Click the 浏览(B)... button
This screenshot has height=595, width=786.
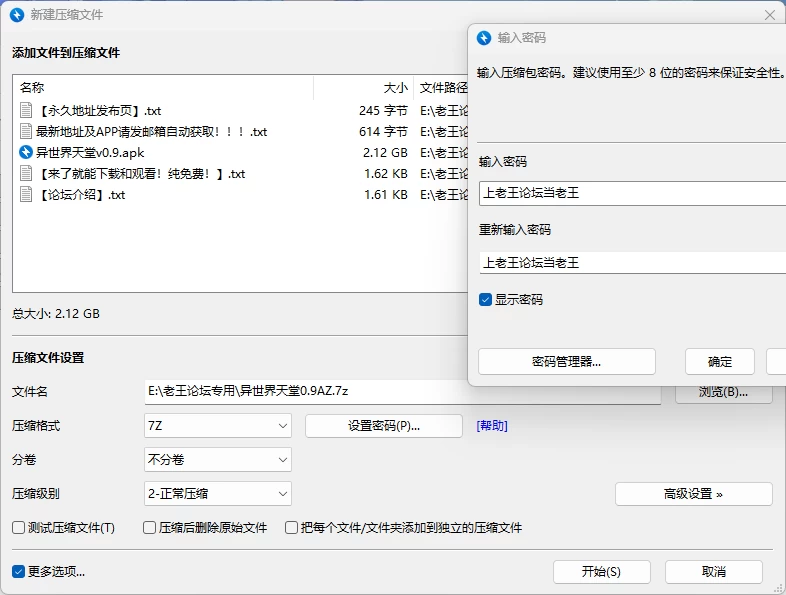(723, 393)
